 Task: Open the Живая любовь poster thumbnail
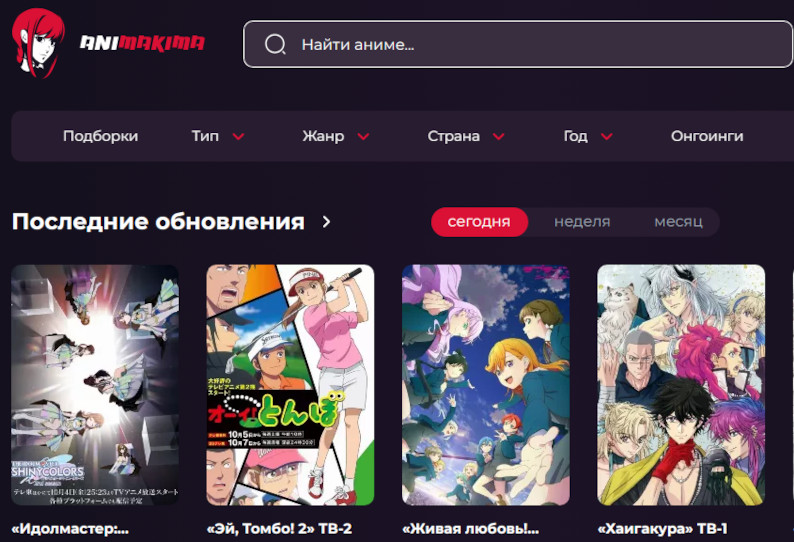coord(486,385)
